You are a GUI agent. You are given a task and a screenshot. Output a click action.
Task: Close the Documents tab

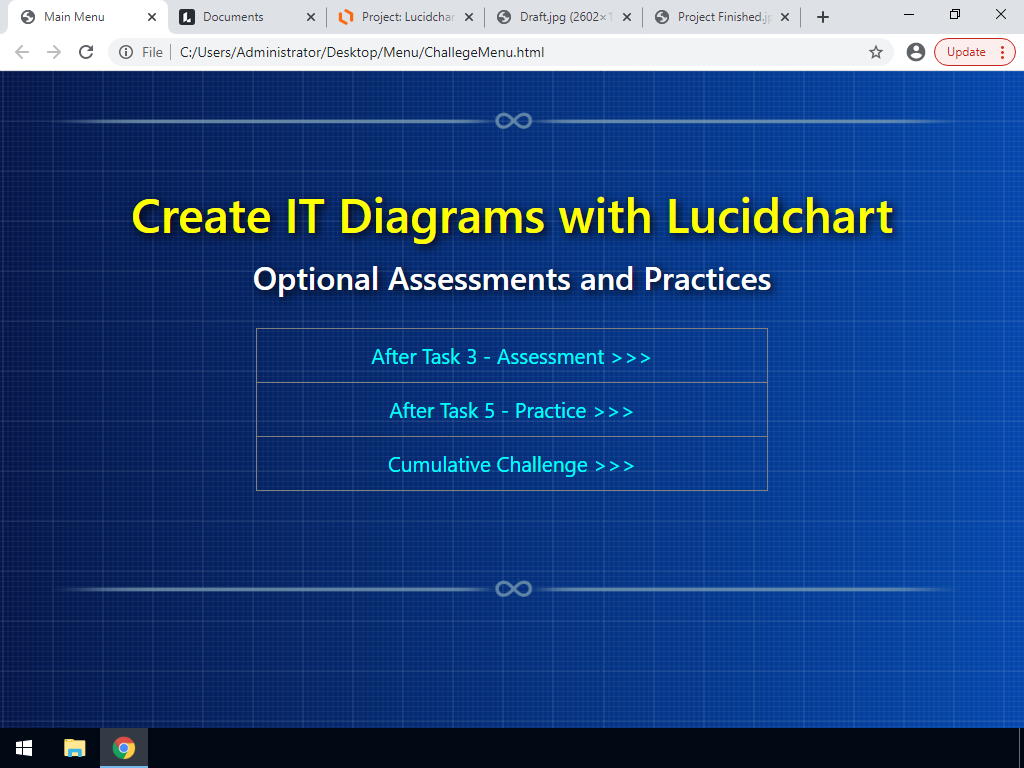coord(311,17)
